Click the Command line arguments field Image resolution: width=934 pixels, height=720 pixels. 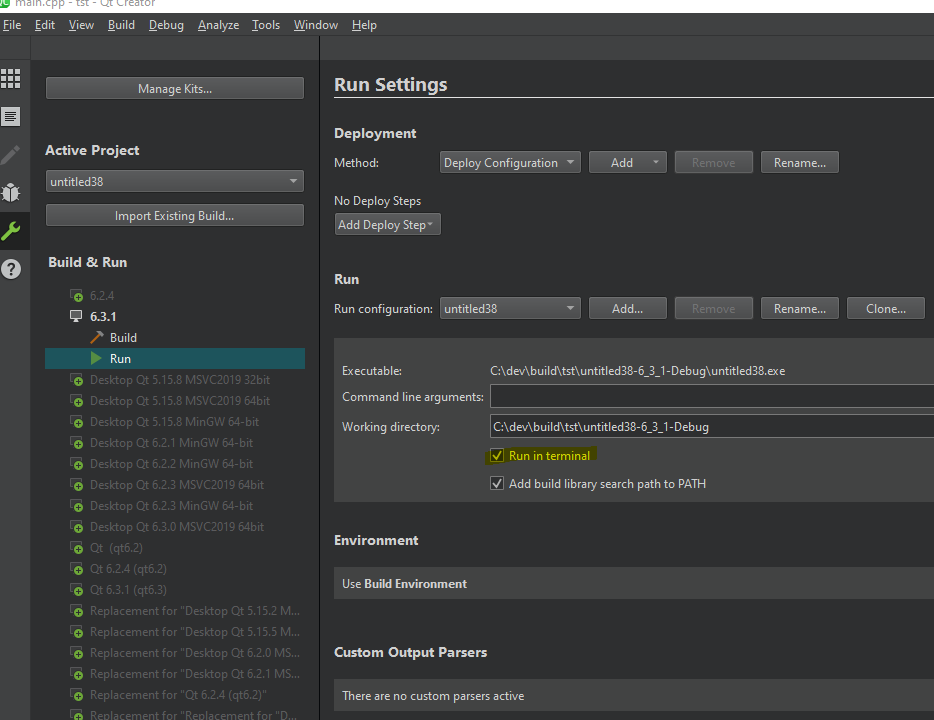click(712, 397)
